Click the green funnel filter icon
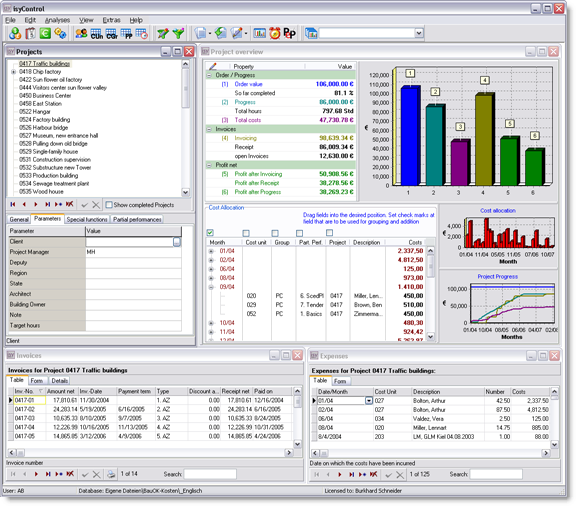576x506 pixels. pos(179,33)
